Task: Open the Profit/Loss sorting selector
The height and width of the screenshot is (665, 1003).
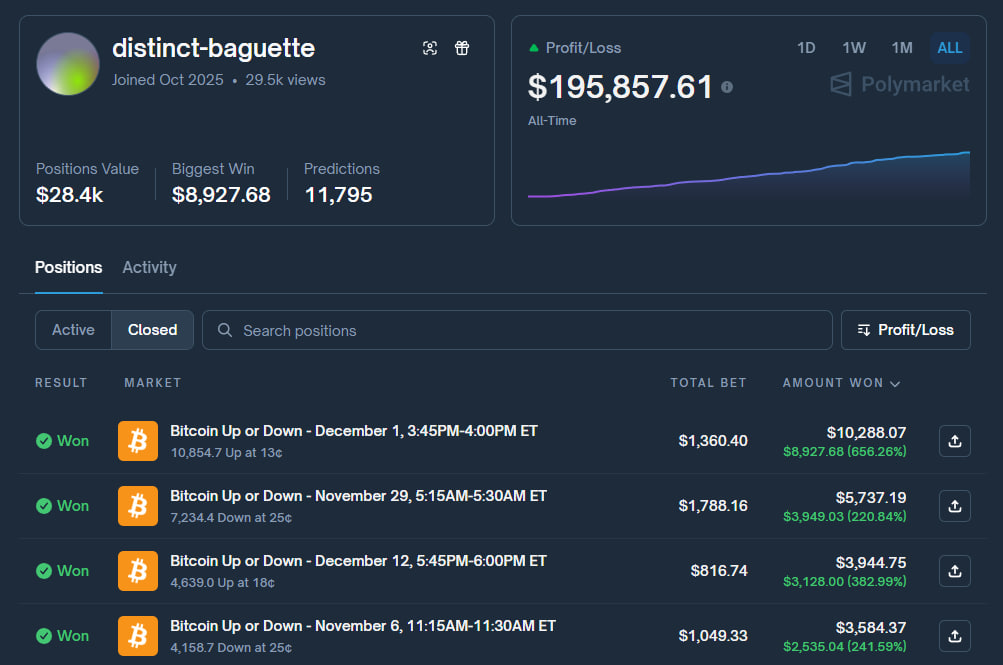Action: [905, 329]
